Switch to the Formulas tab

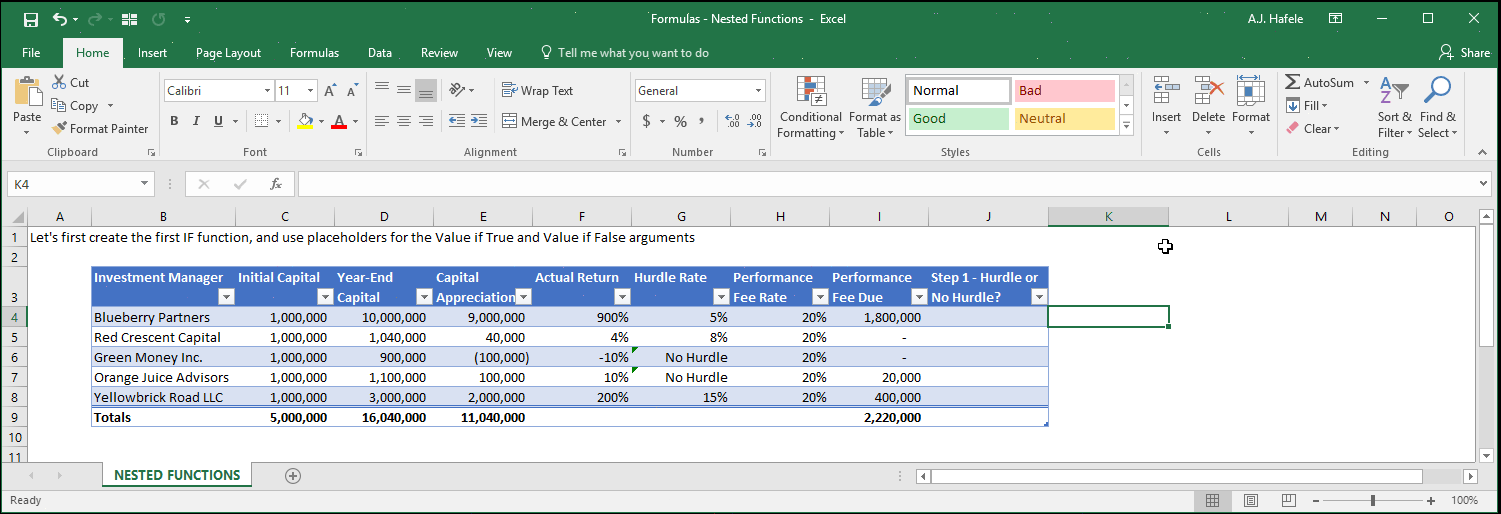pos(314,53)
